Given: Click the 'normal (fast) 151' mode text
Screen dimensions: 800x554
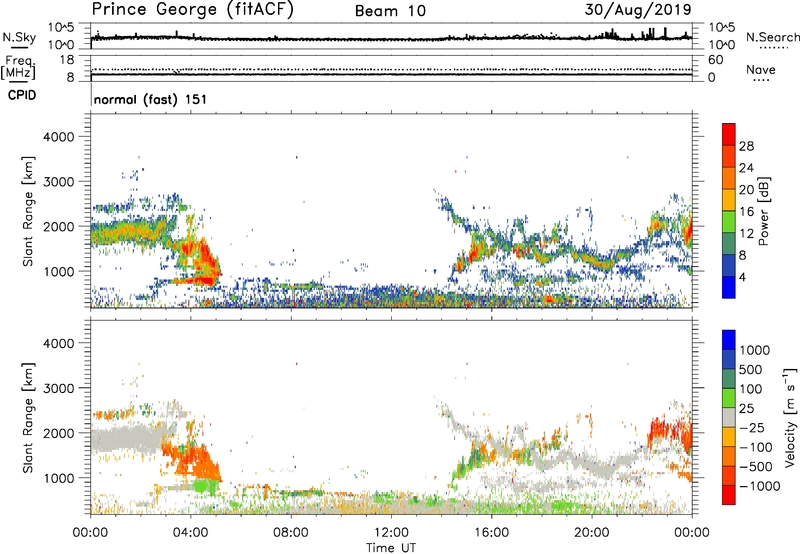Looking at the screenshot, I should 151,99.
